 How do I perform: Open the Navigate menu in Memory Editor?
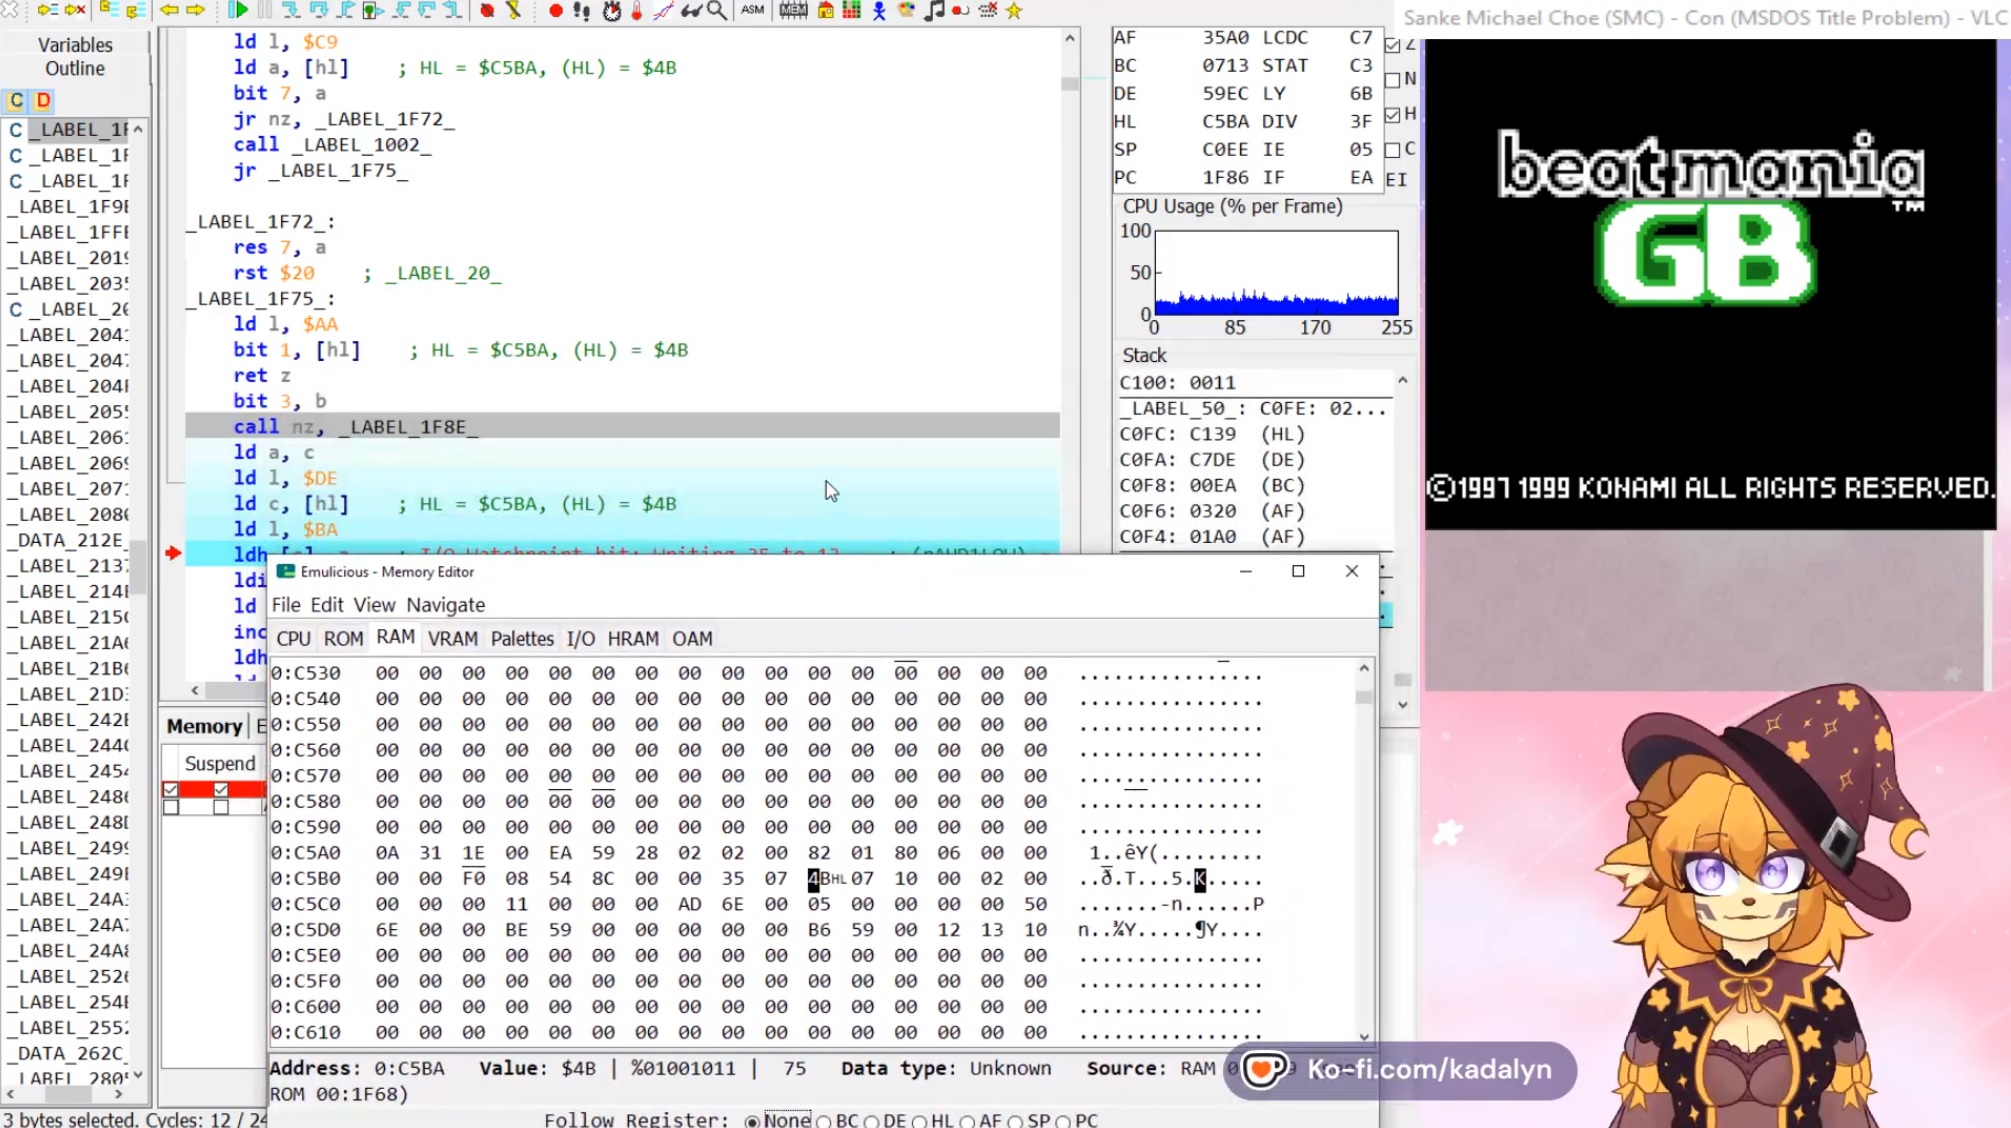[x=445, y=604]
